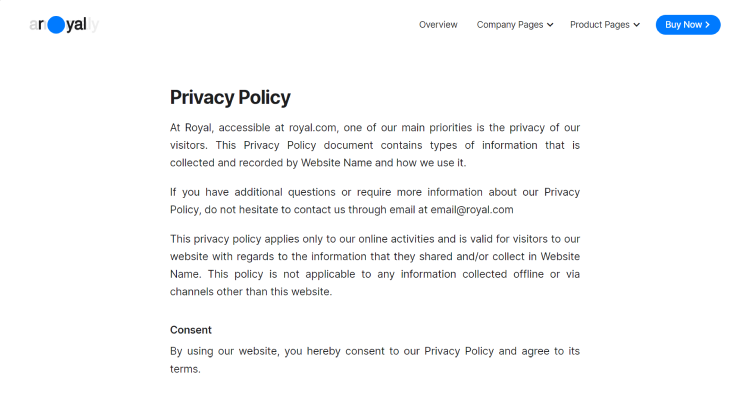
Task: Click 'channels other than this website' line
Action: [251, 292]
